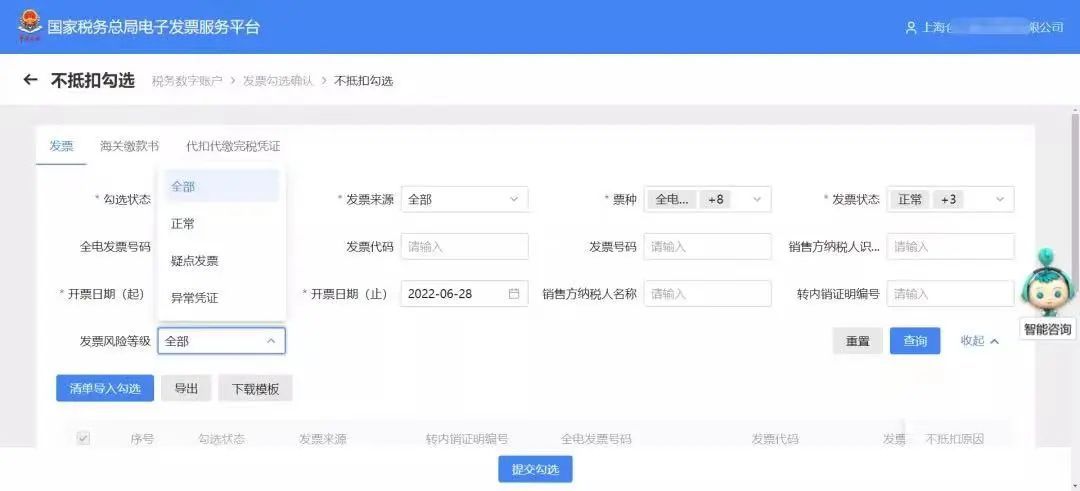Focus the 发票代码 input field

pyautogui.click(x=464, y=247)
